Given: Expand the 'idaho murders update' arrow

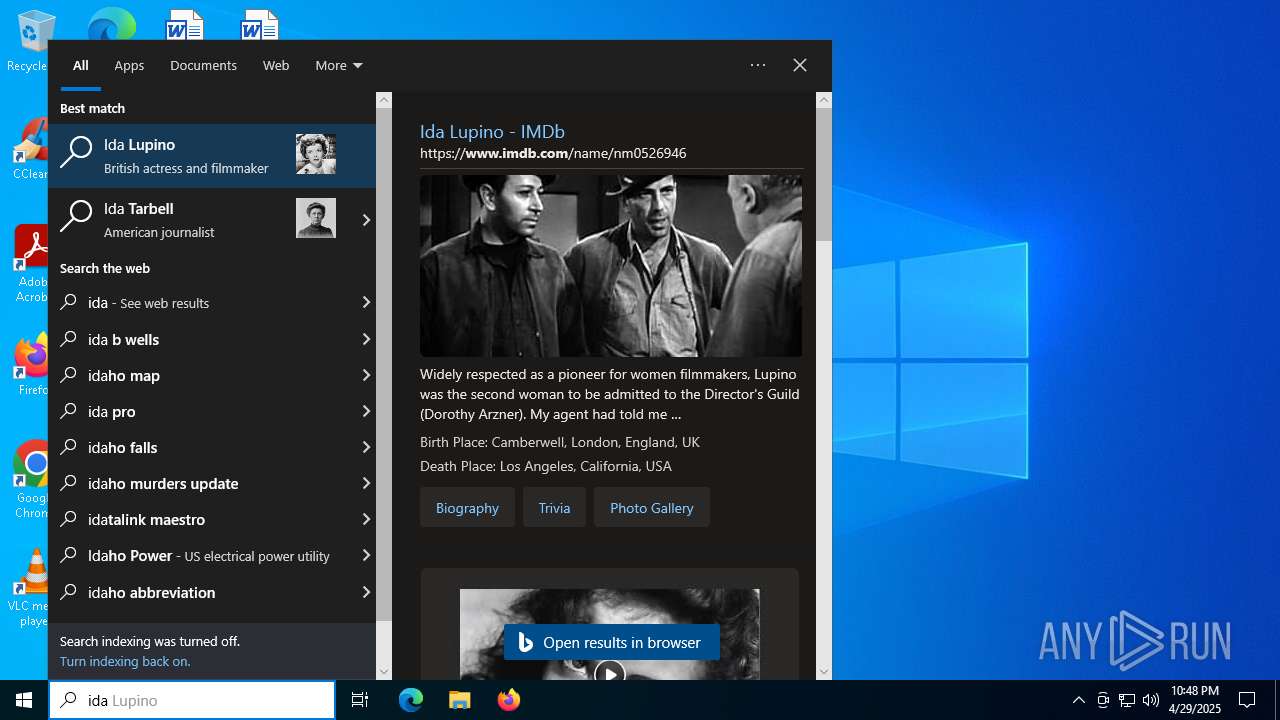Looking at the screenshot, I should pos(366,483).
